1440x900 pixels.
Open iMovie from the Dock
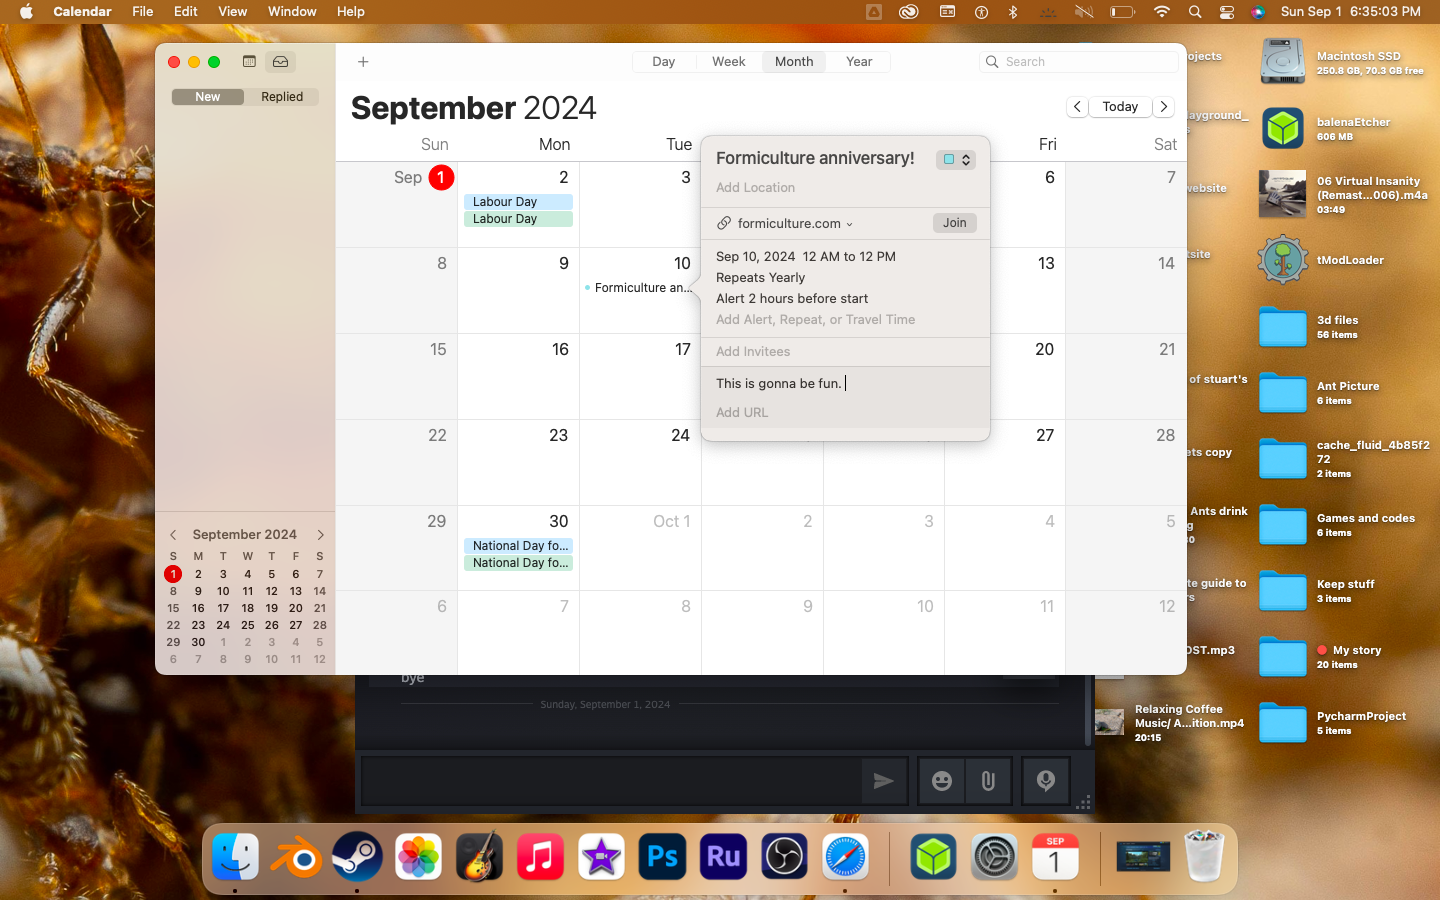tap(601, 857)
